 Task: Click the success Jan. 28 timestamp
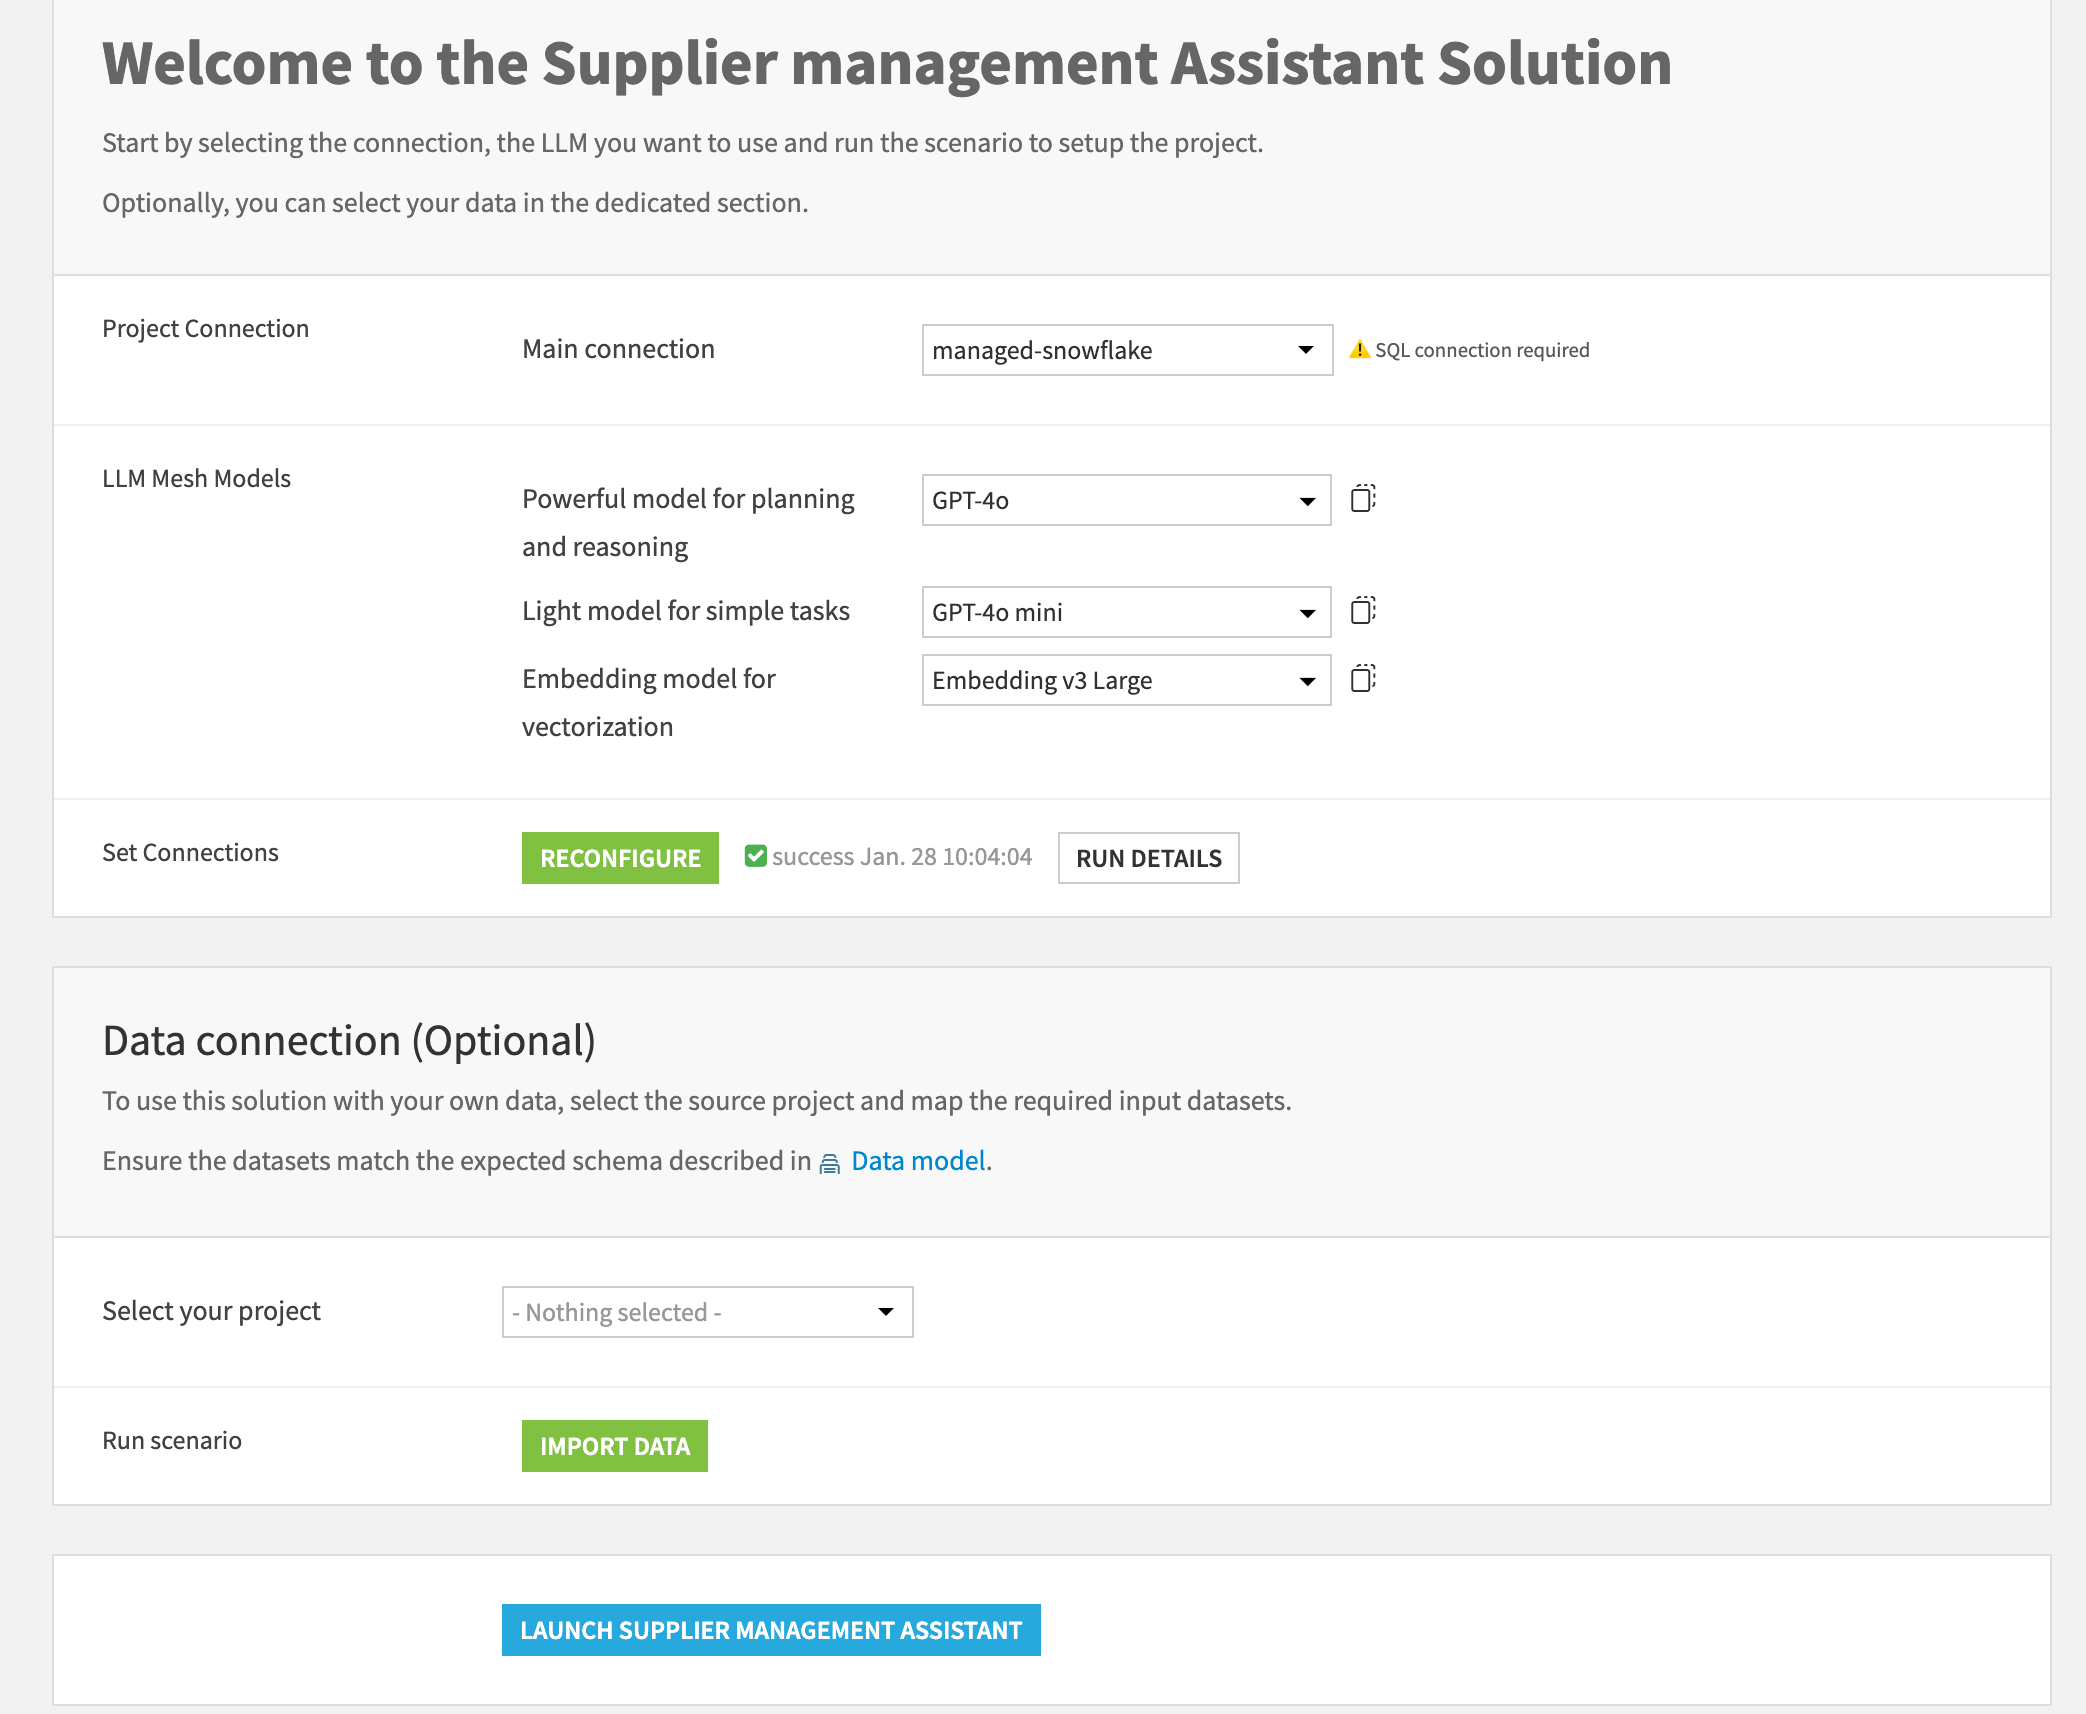click(x=900, y=856)
